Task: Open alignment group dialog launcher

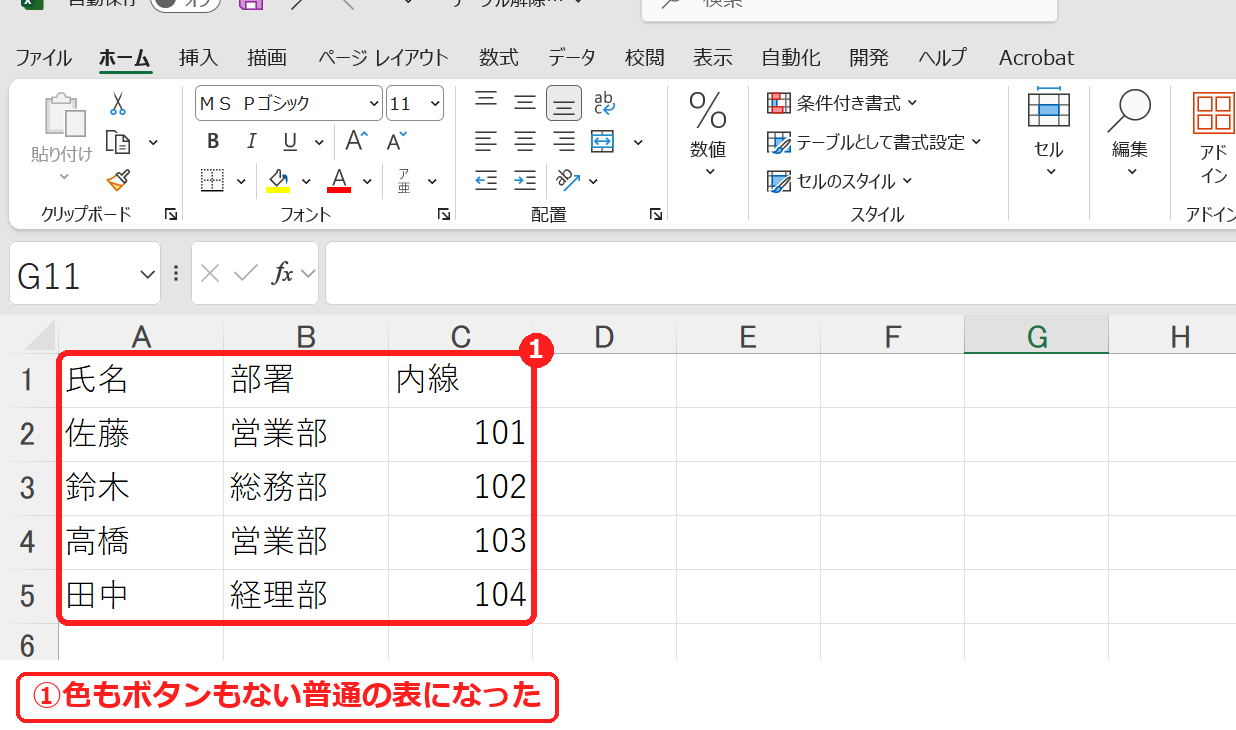Action: pos(656,214)
